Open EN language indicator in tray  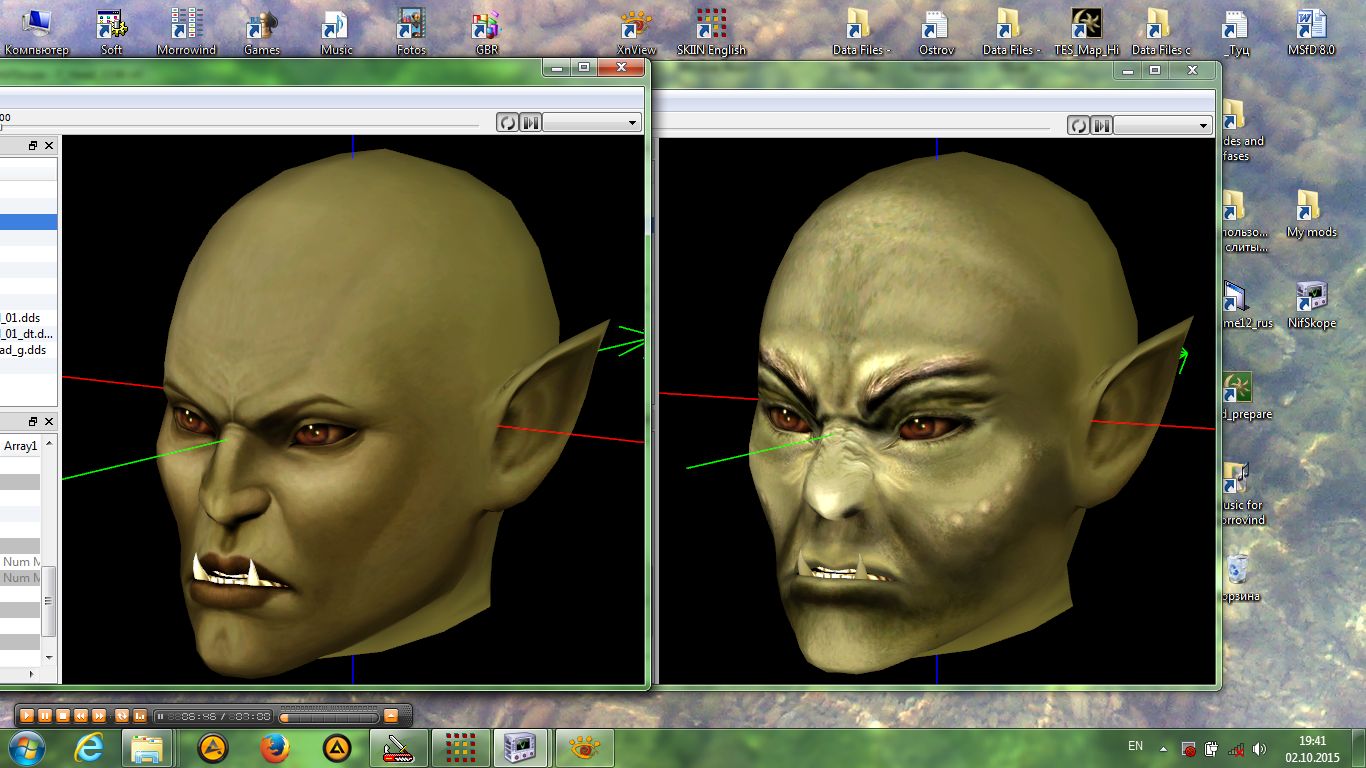pos(1135,746)
